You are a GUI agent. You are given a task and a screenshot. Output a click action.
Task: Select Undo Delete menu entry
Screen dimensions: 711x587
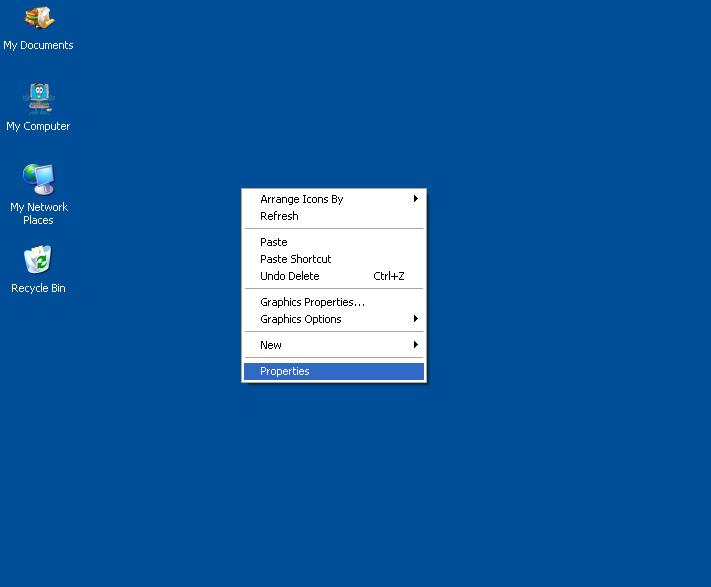(x=334, y=276)
